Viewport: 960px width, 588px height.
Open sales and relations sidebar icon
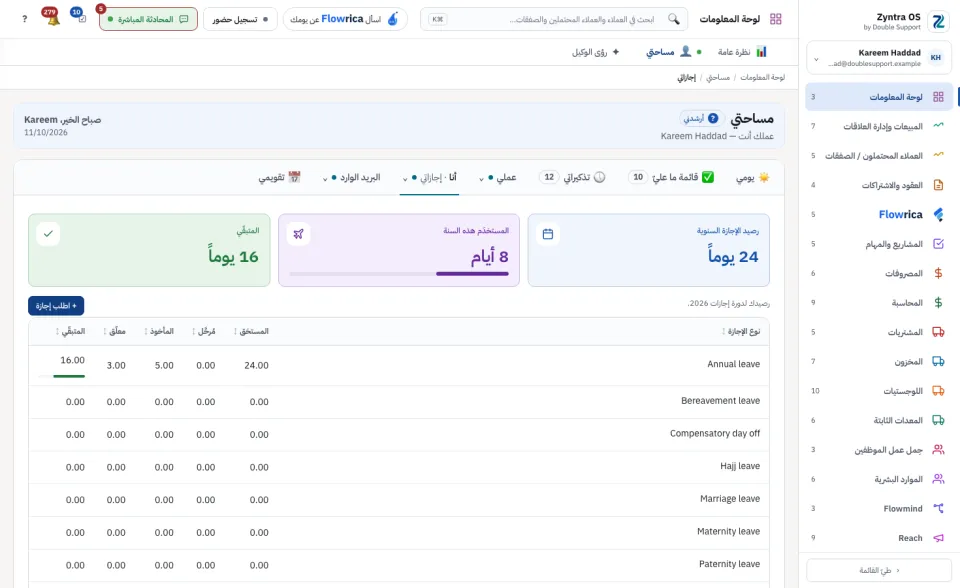938,126
